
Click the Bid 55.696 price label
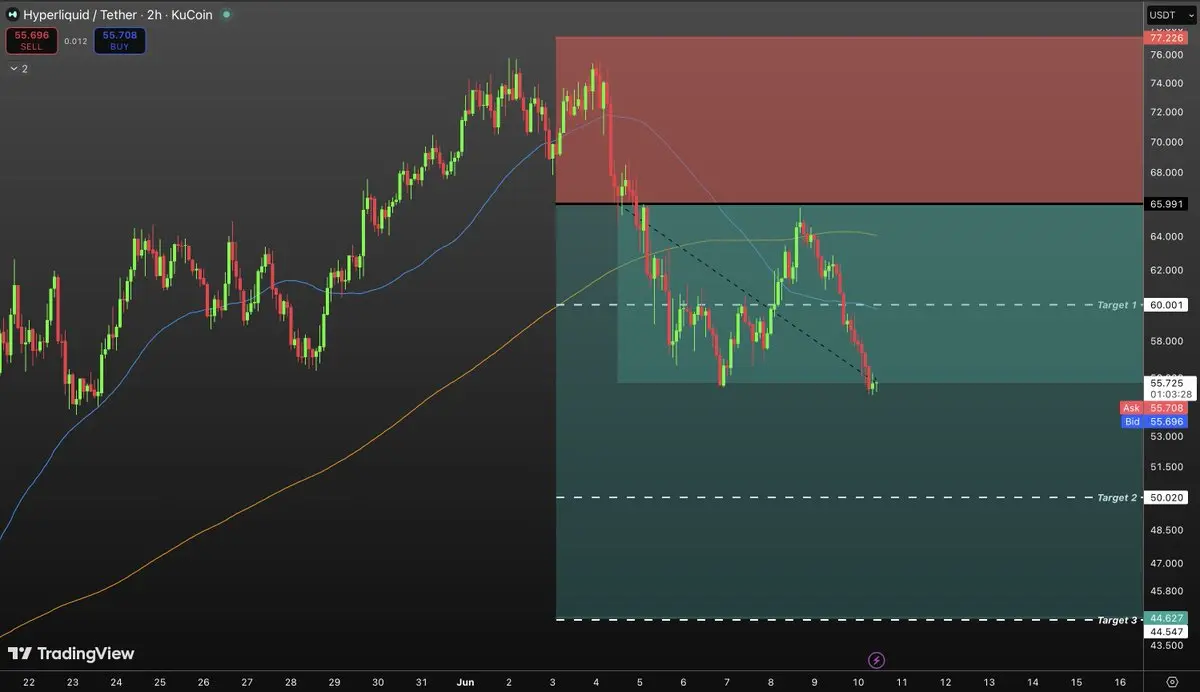tap(1153, 422)
